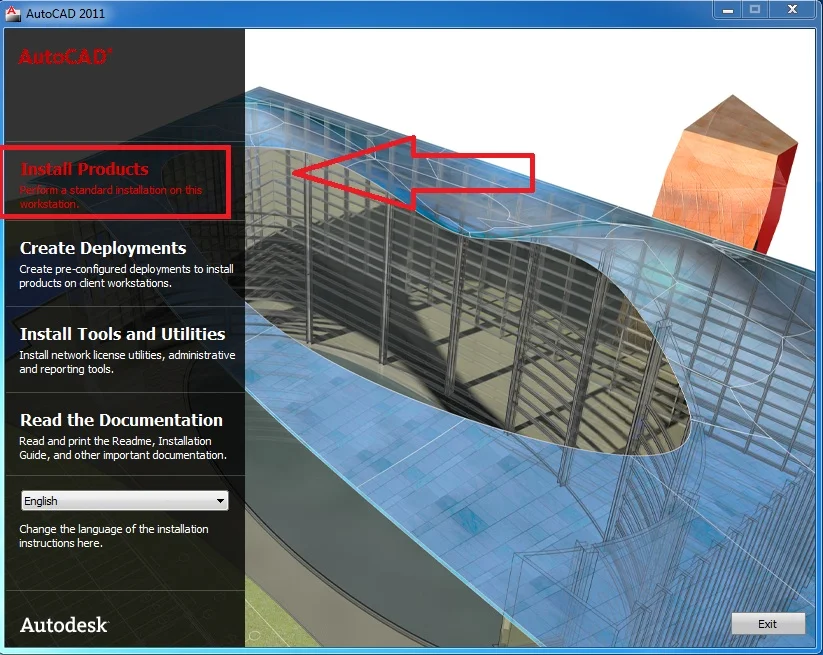This screenshot has height=655, width=823.
Task: Click the Install Products heading
Action: [x=84, y=169]
